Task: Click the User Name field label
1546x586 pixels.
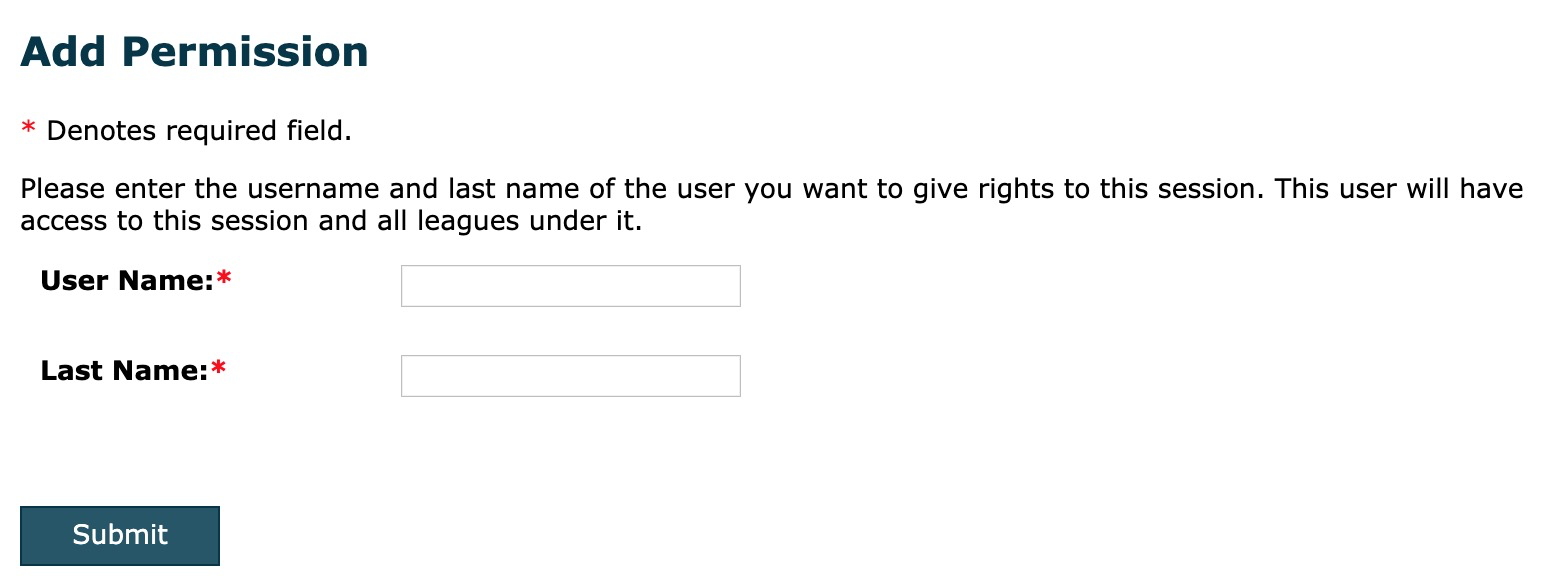Action: [x=127, y=281]
